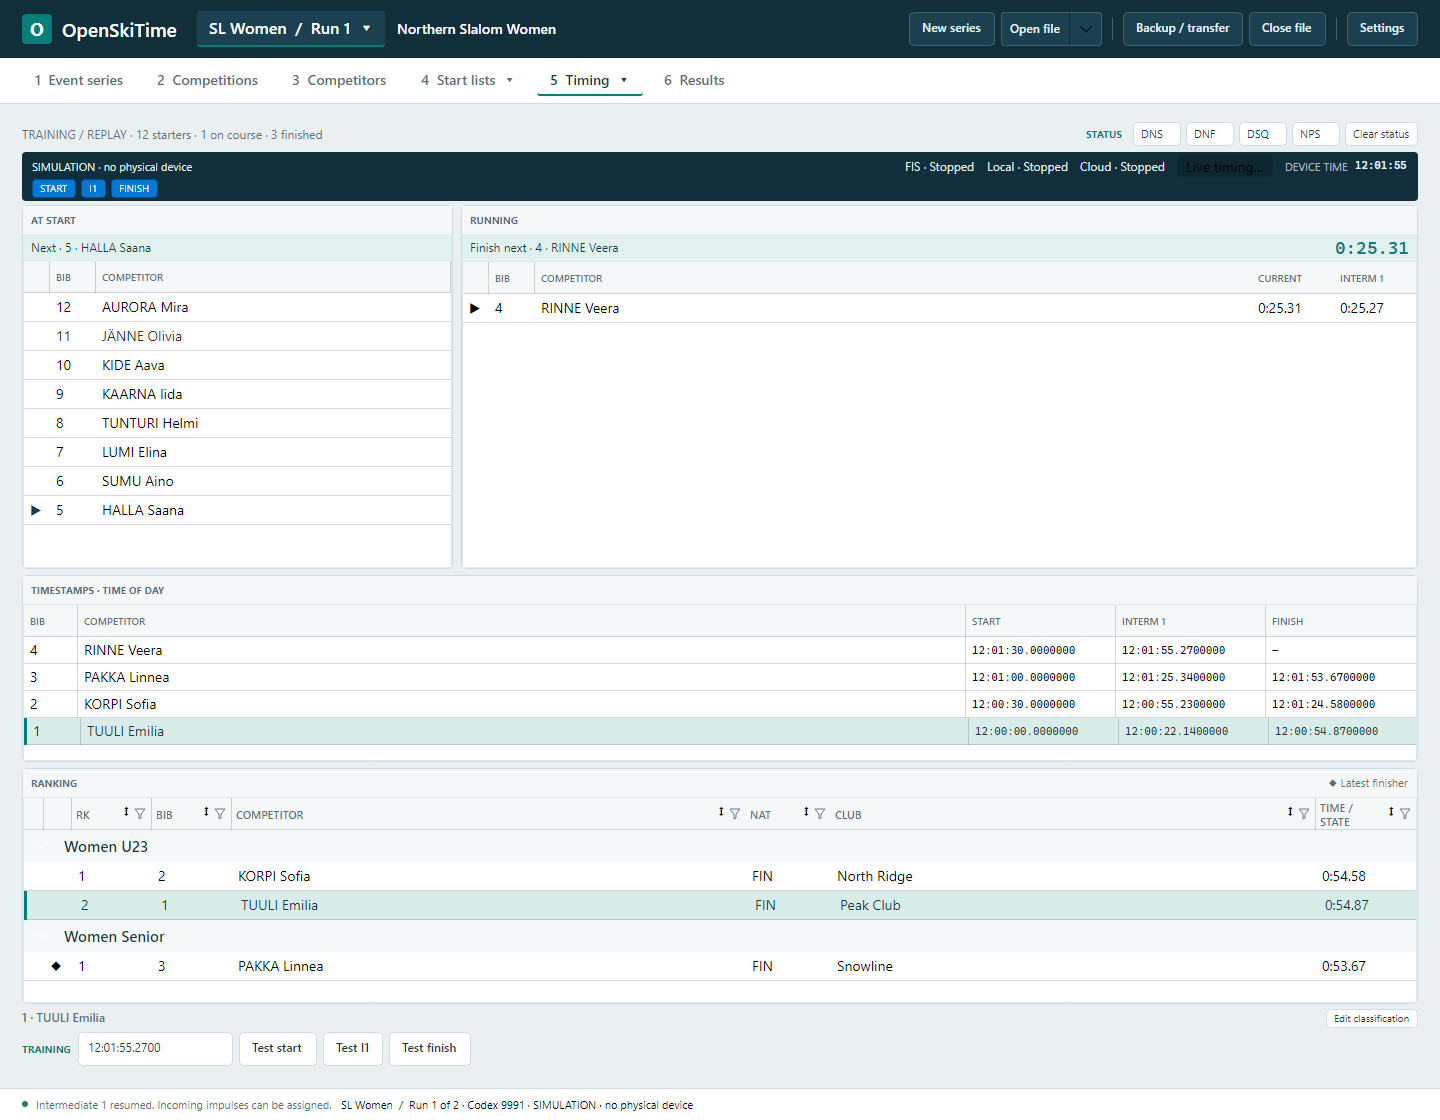
Task: Open the Competitors tab
Action: point(339,81)
